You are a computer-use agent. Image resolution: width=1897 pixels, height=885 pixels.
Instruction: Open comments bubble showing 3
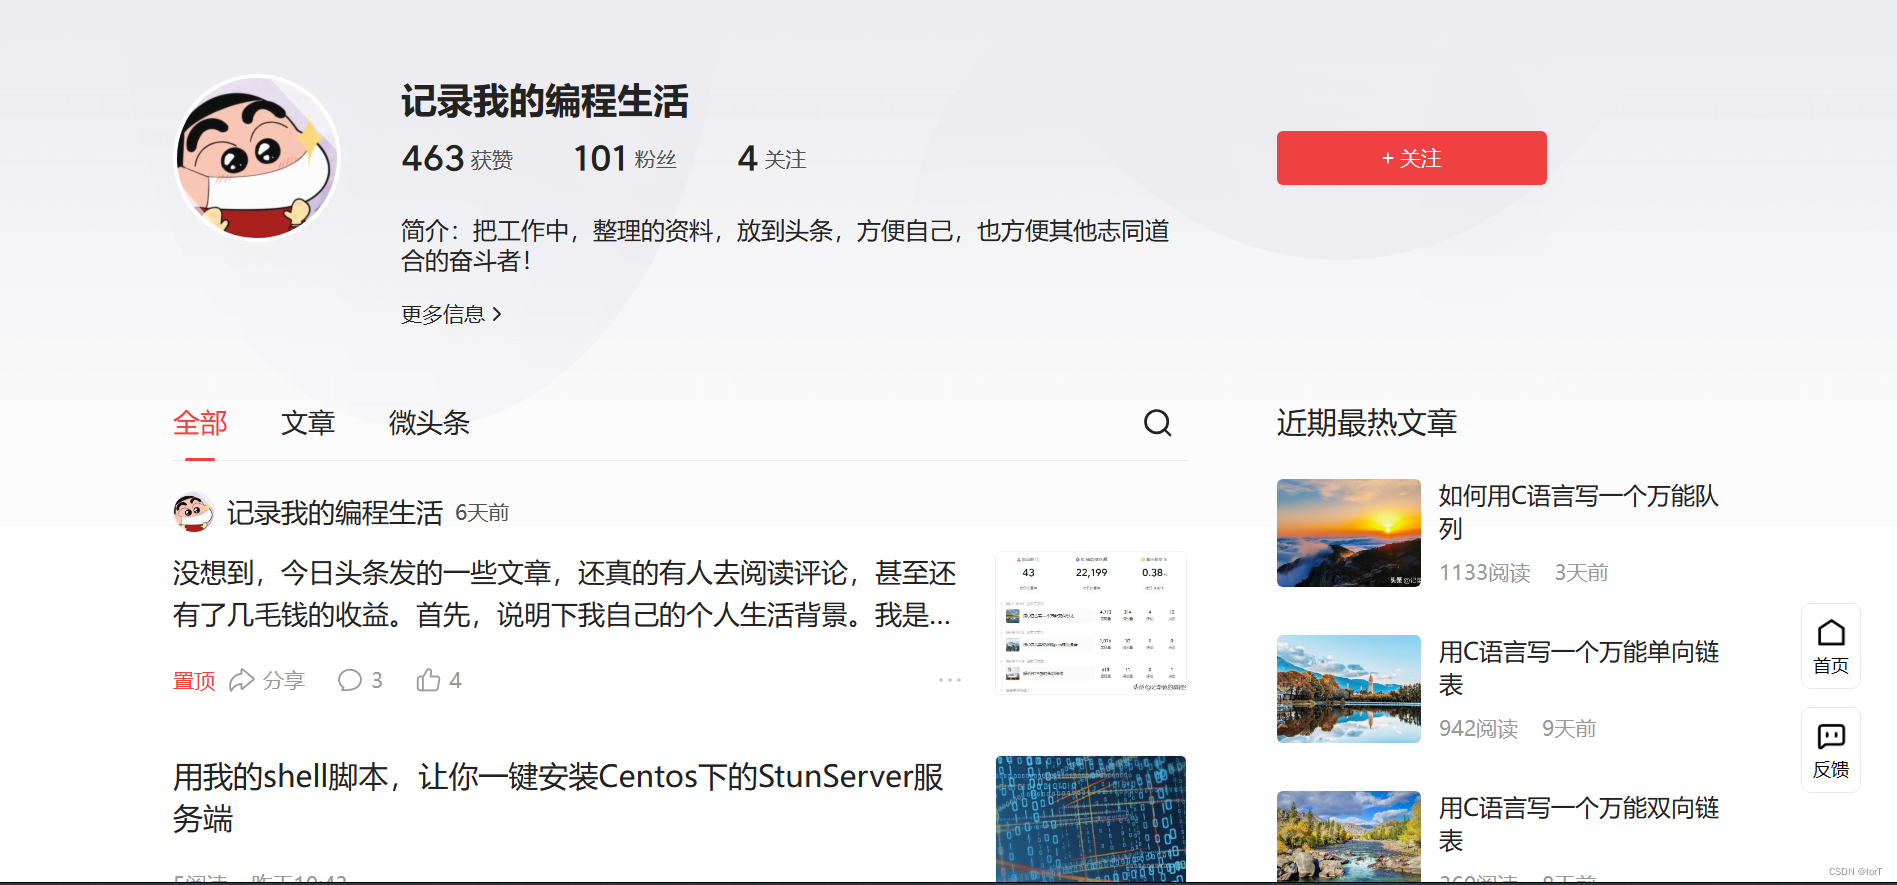[x=360, y=680]
